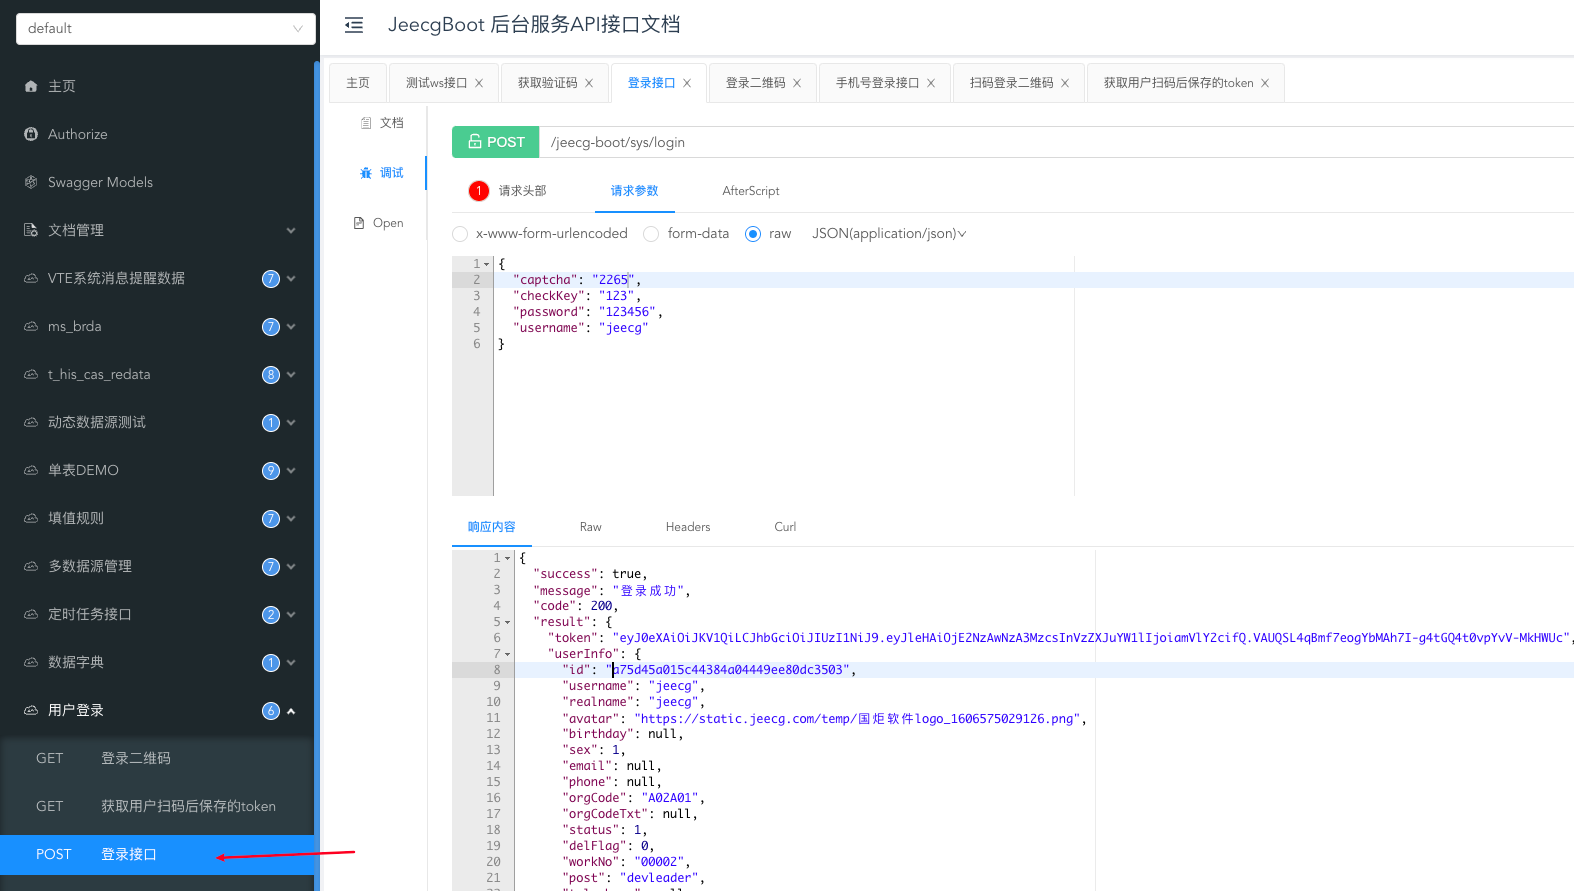The width and height of the screenshot is (1574, 891).
Task: Open the 文档 side tab
Action: pos(382,123)
